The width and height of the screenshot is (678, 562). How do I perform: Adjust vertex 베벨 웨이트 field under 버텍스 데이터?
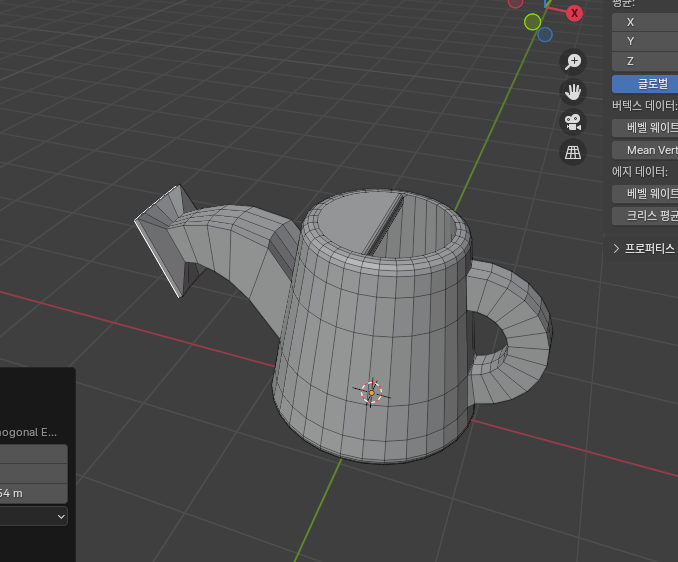tap(645, 128)
